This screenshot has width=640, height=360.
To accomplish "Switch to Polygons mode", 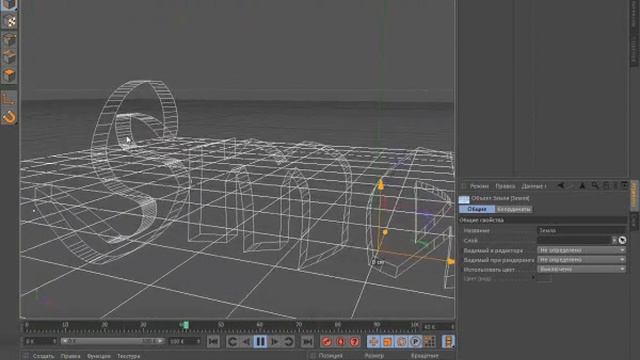I will click(9, 75).
